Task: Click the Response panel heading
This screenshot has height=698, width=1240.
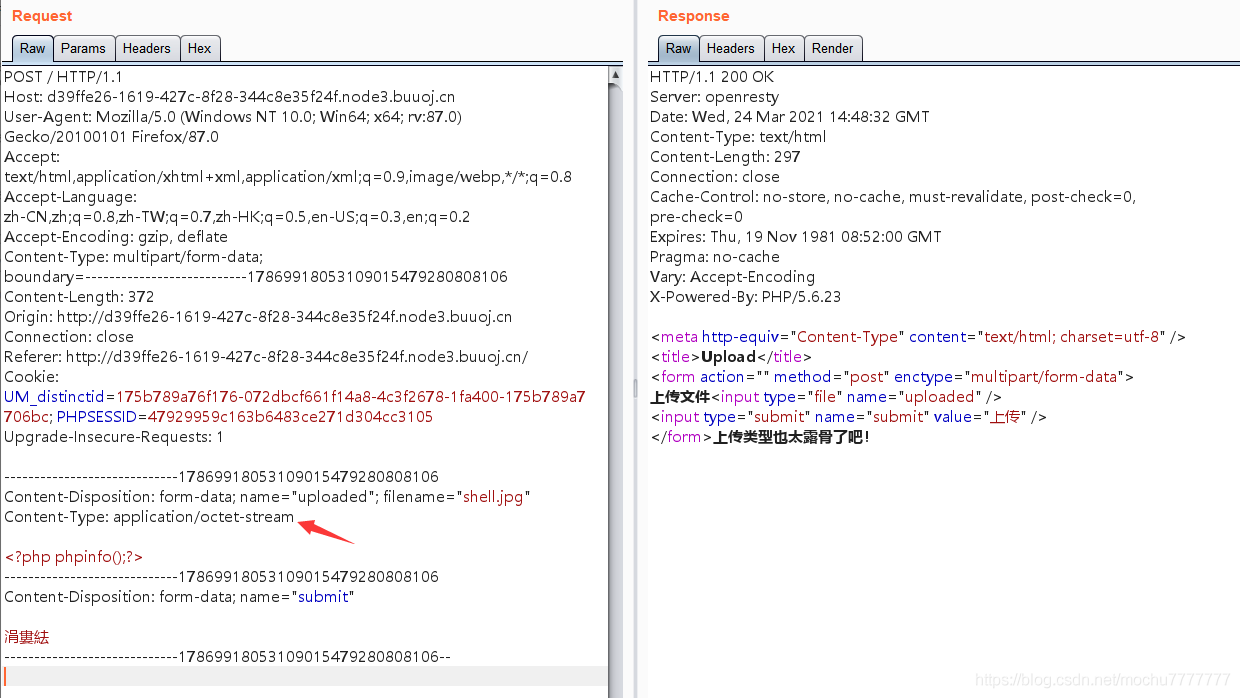Action: click(694, 16)
